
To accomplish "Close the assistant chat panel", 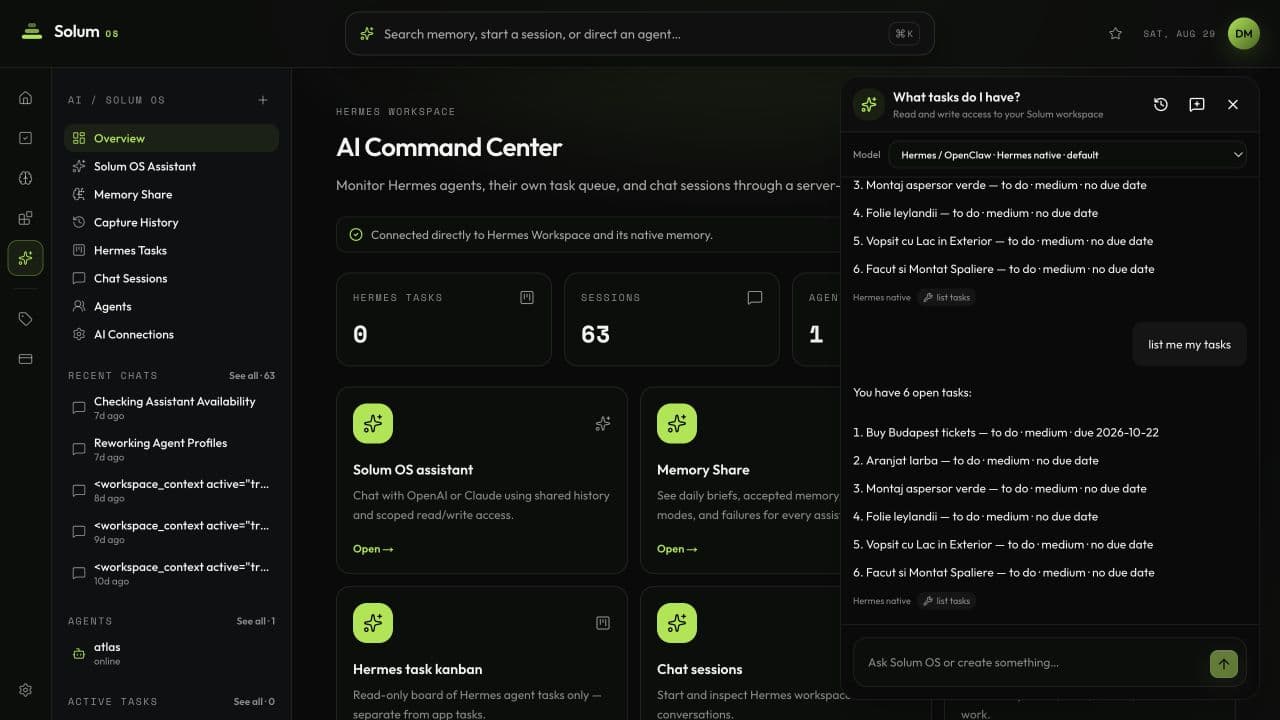I will 1233,104.
